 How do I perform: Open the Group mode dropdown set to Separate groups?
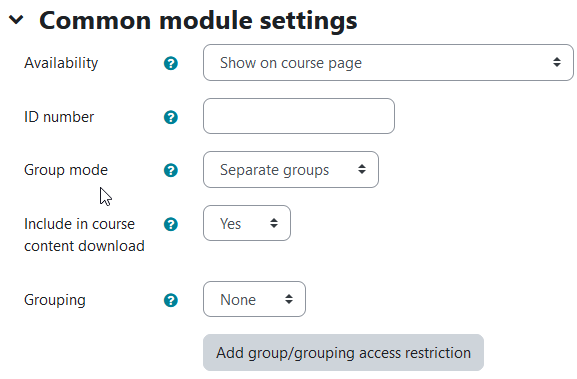pyautogui.click(x=291, y=170)
